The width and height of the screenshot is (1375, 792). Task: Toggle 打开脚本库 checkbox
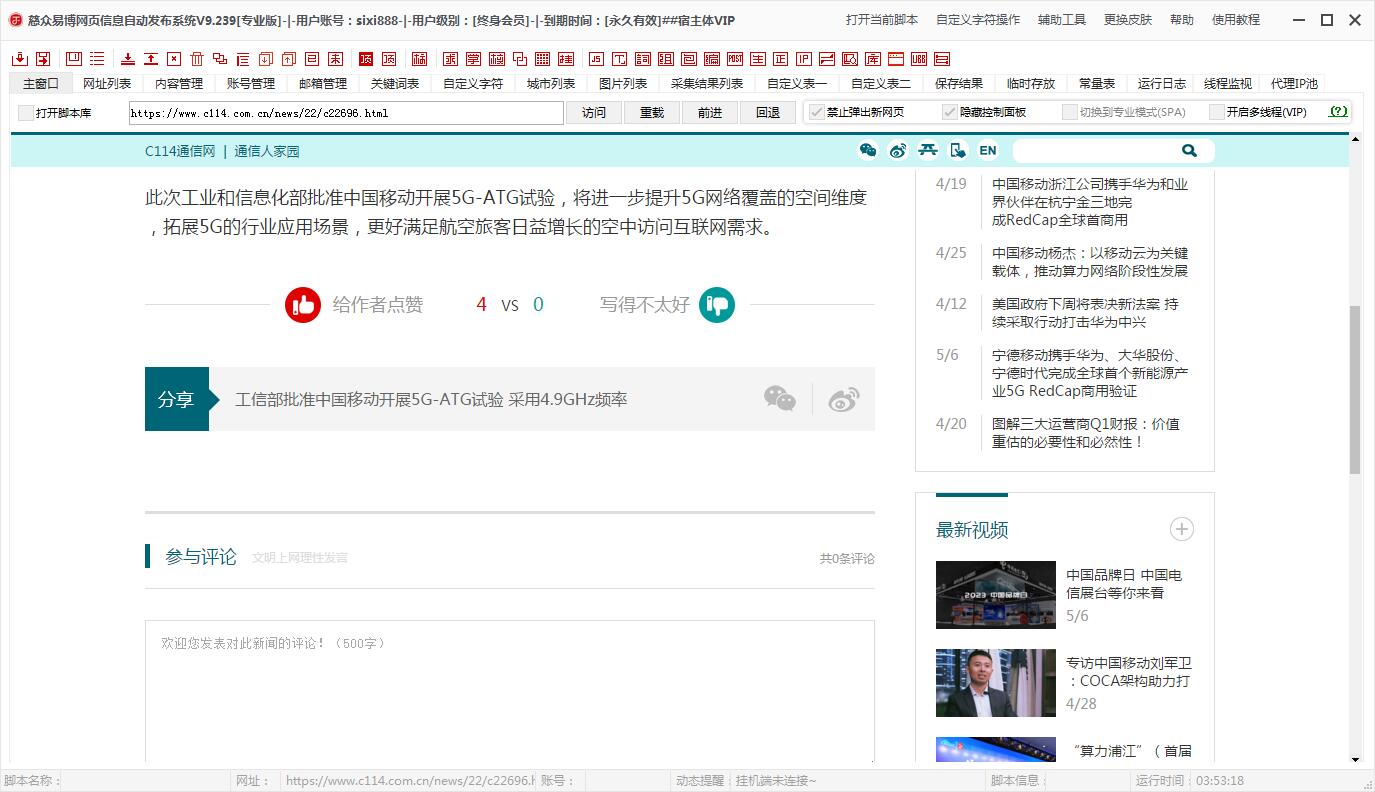click(26, 113)
